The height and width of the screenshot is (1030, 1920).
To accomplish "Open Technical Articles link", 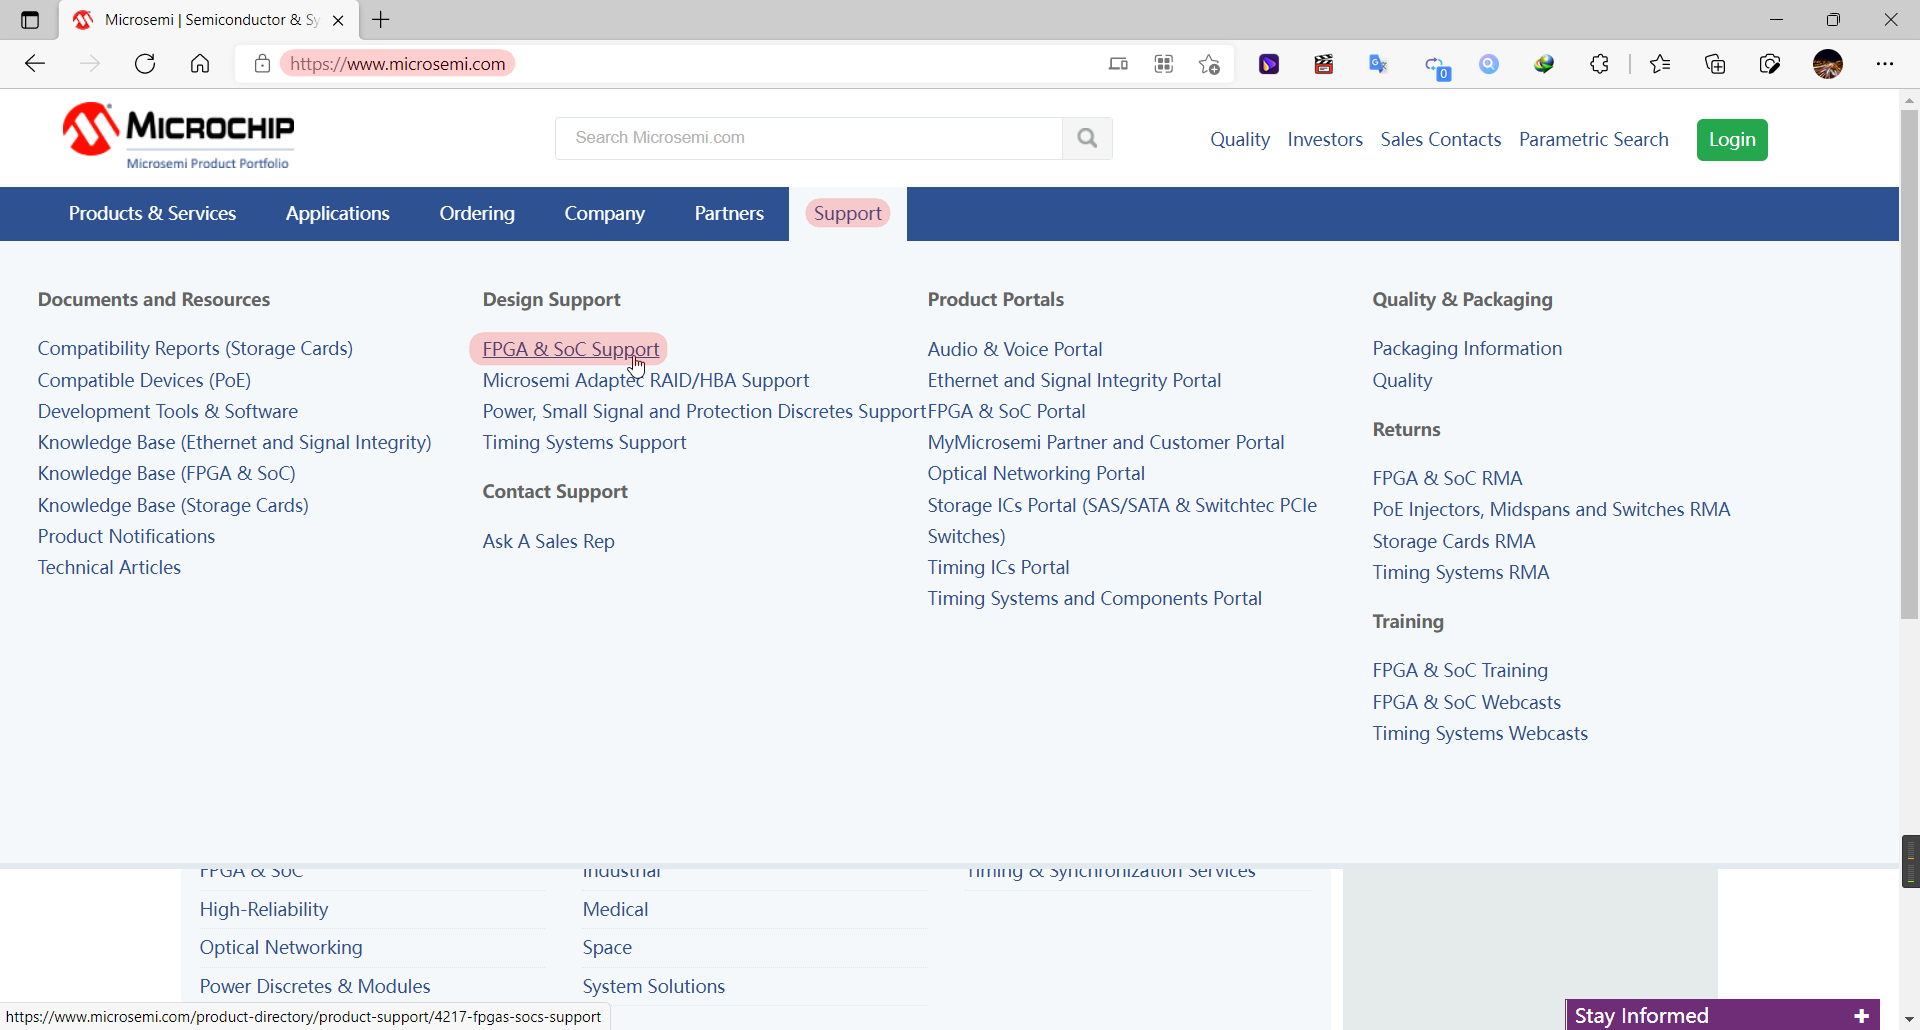I will tap(109, 567).
